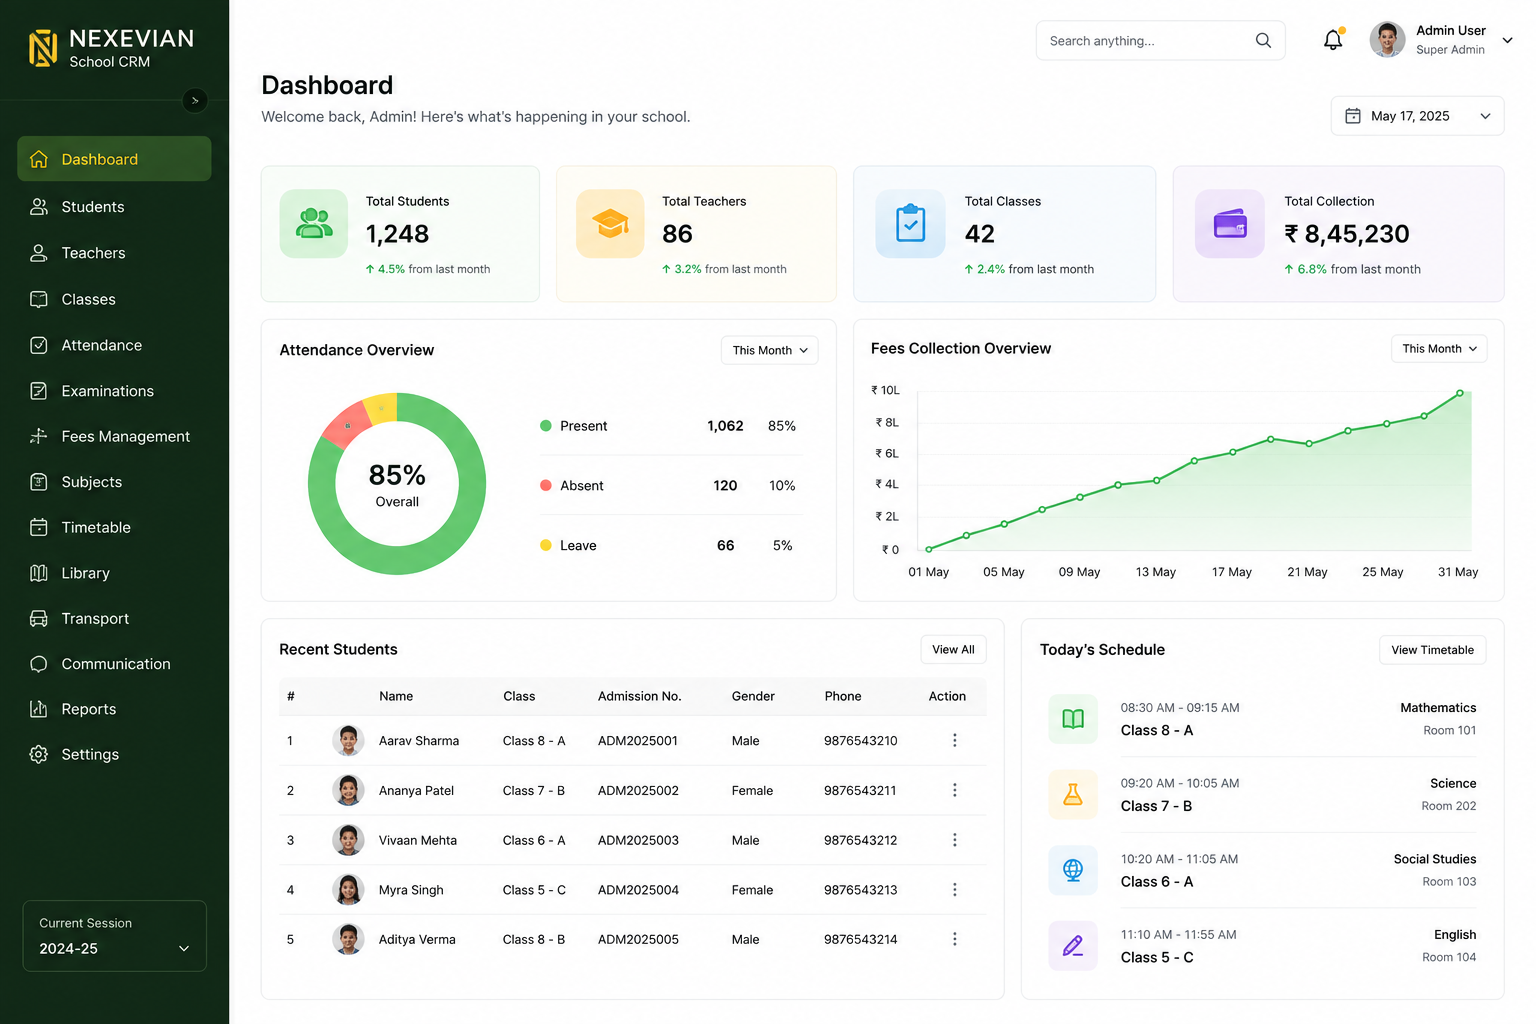Open action menu for Myra Singh
This screenshot has width=1536, height=1024.
click(x=954, y=890)
